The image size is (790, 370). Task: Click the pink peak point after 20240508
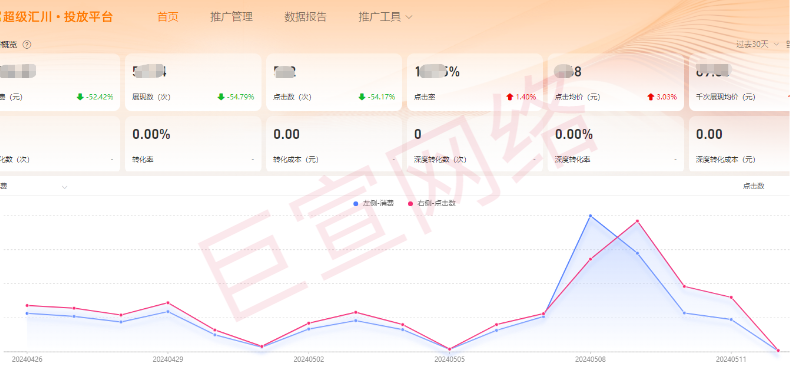(637, 221)
